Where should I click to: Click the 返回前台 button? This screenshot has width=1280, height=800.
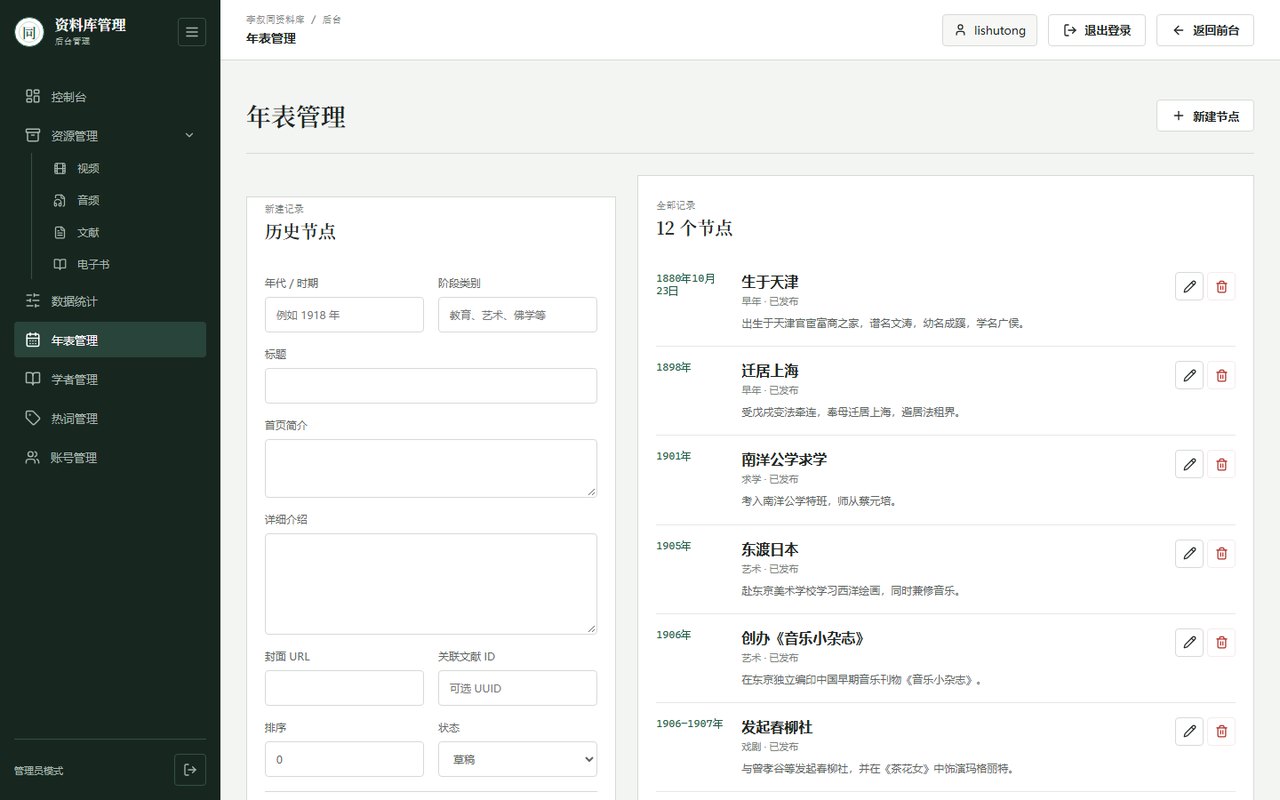(x=1205, y=30)
